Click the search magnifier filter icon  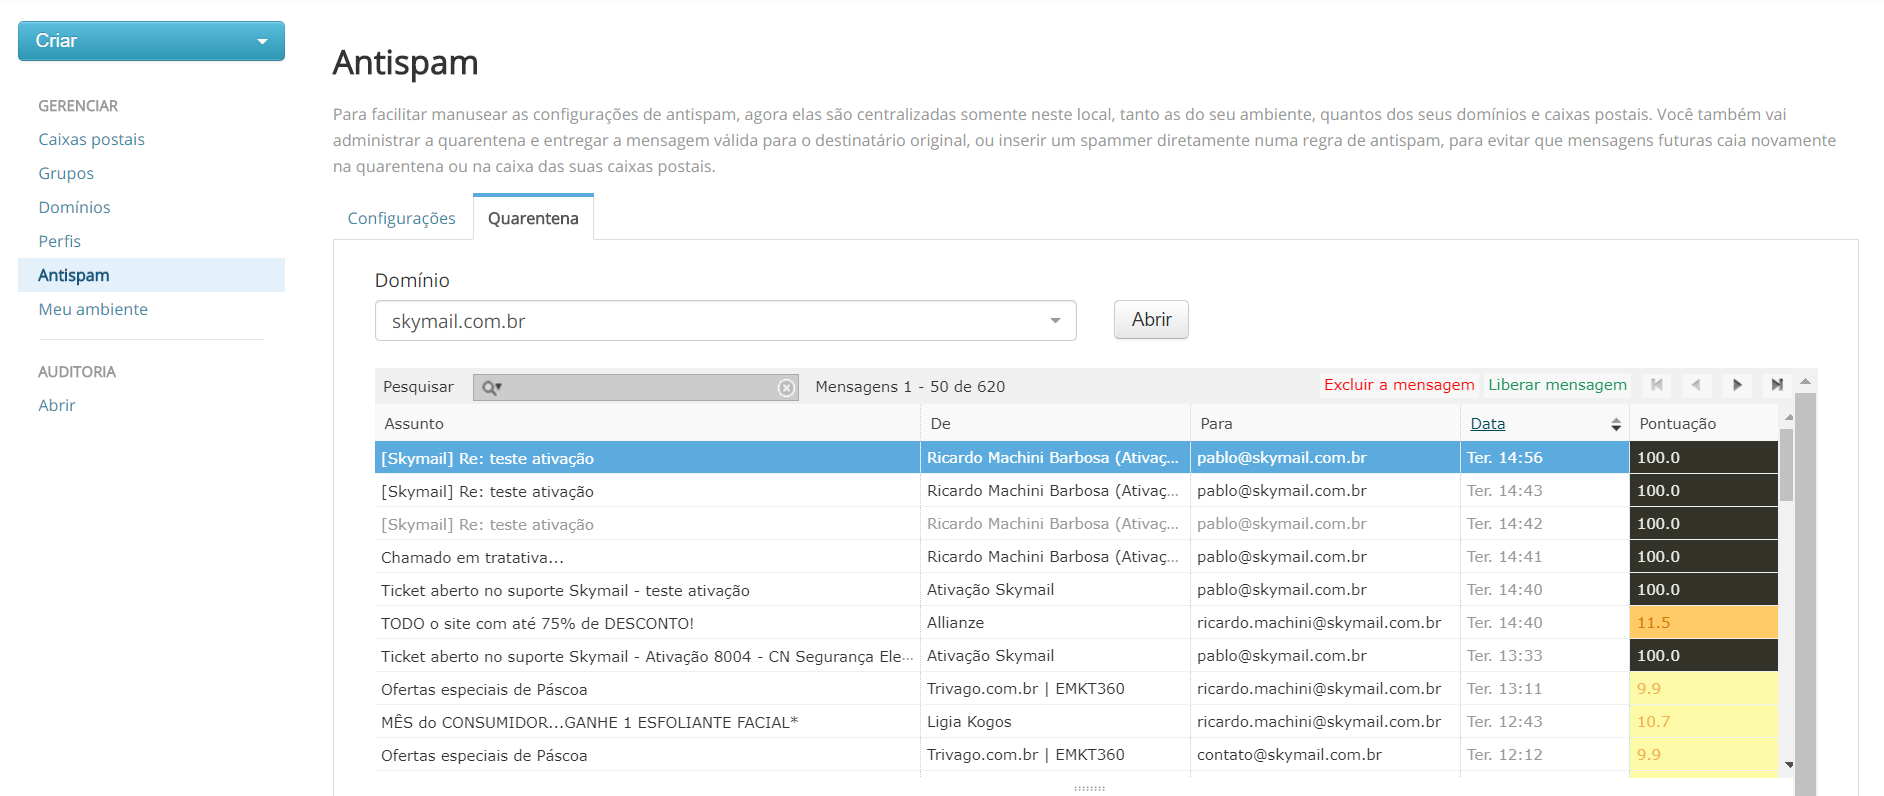tap(491, 388)
